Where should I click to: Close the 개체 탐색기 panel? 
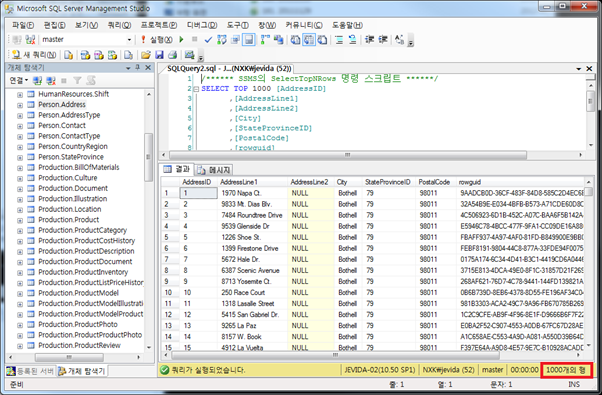[x=148, y=68]
